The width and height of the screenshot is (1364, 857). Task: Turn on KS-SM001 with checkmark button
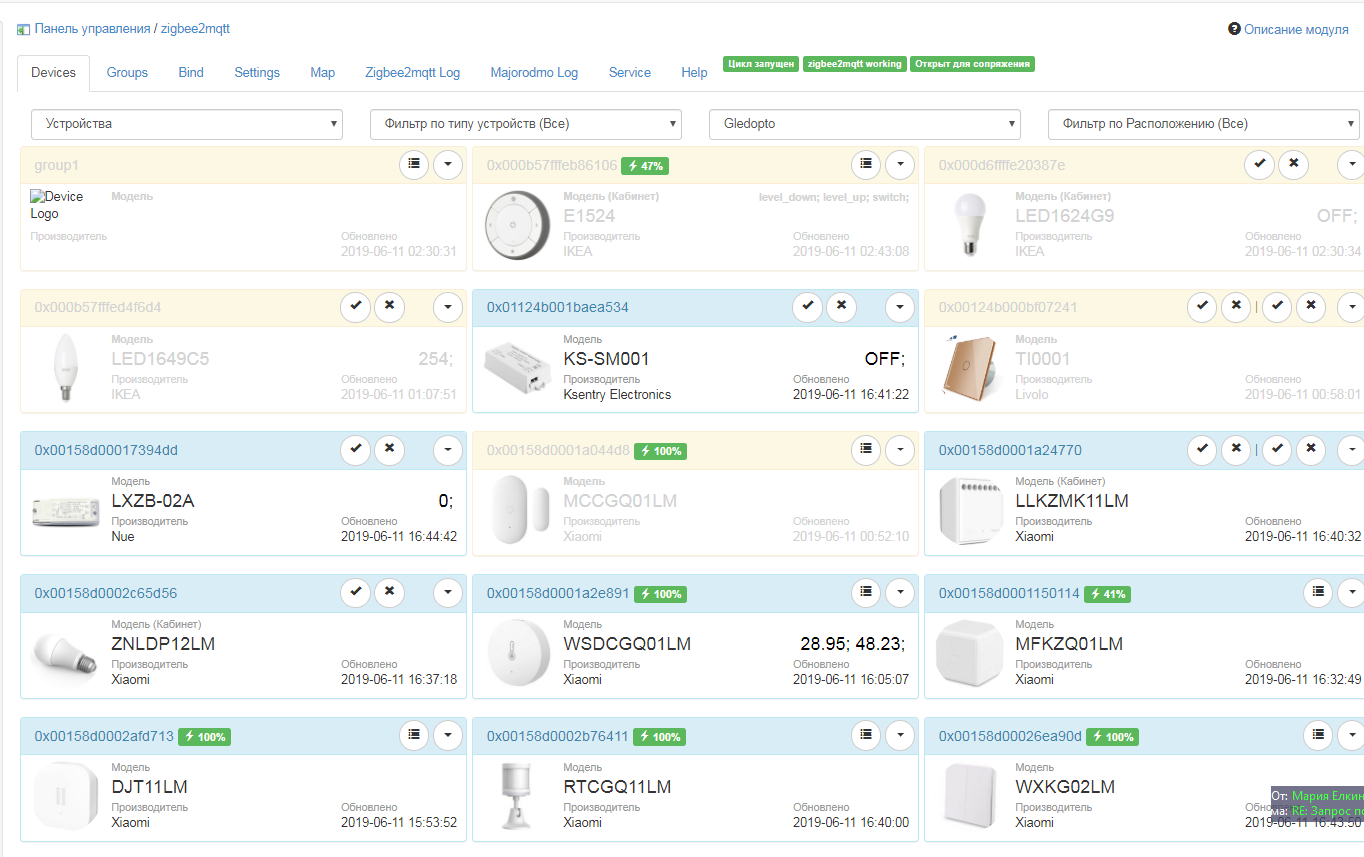point(808,306)
